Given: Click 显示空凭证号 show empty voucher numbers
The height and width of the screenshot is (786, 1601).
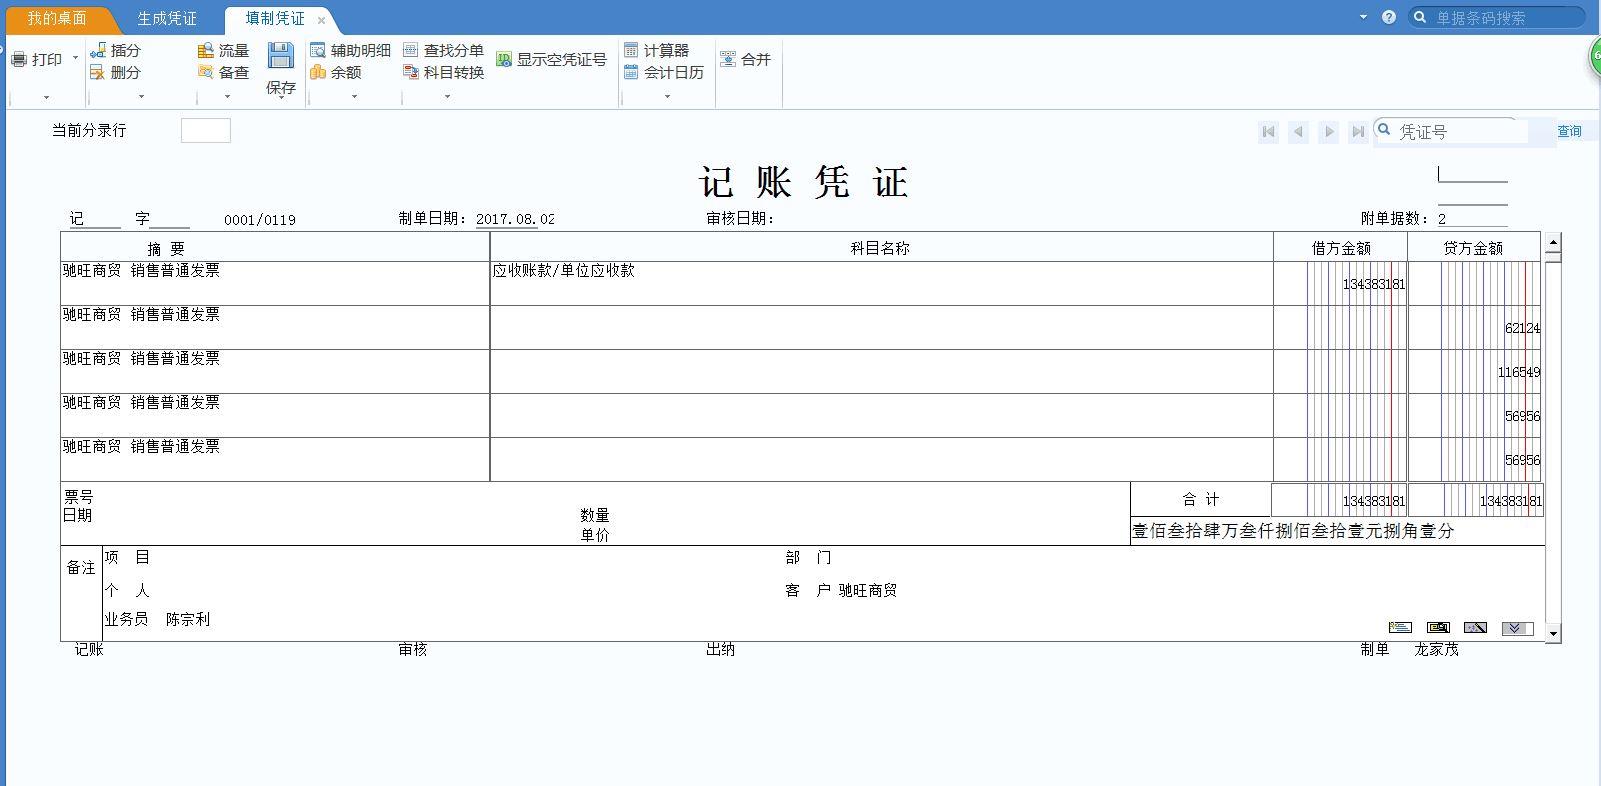Looking at the screenshot, I should tap(551, 60).
